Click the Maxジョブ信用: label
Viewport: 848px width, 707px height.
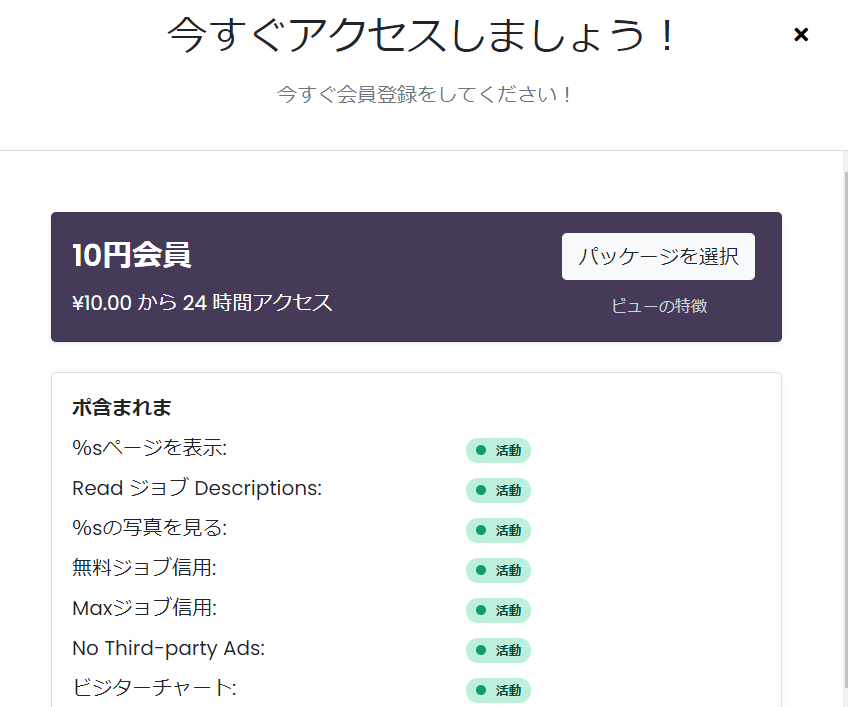click(x=144, y=607)
